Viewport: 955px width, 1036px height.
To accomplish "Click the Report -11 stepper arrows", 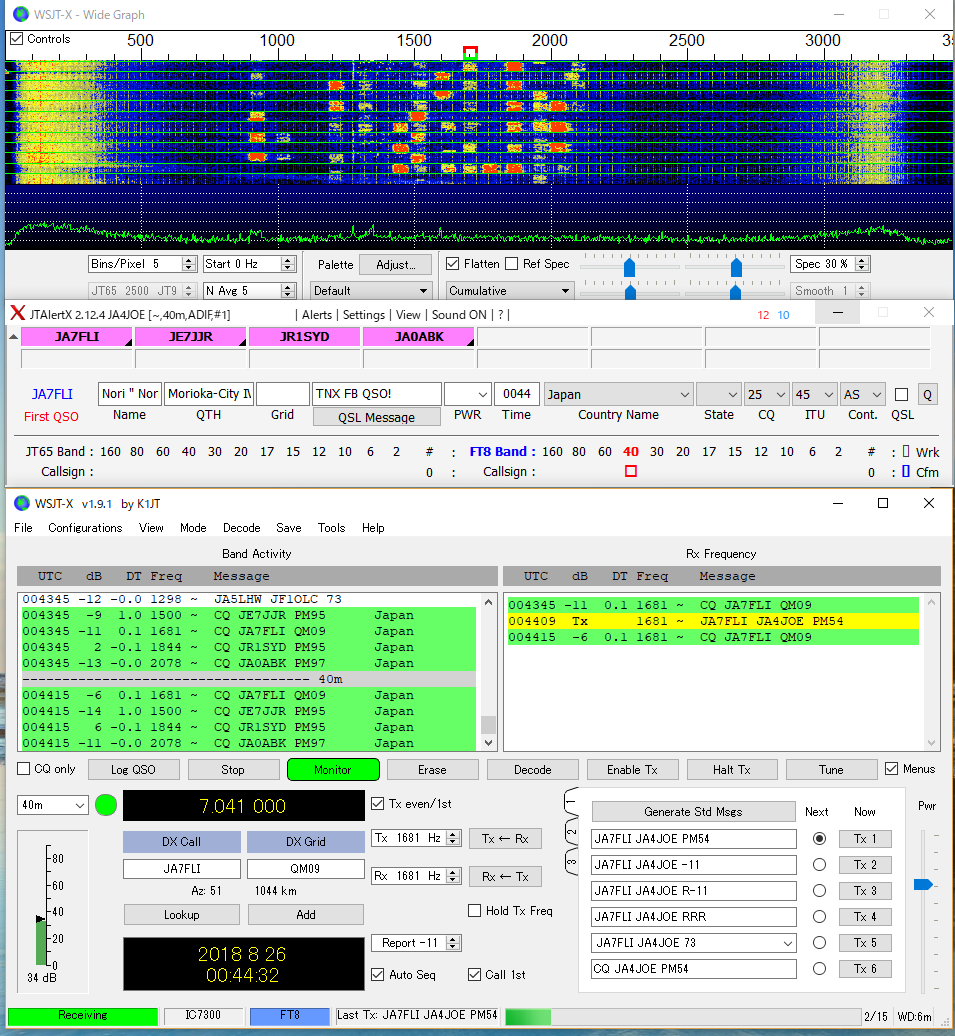I will coord(453,943).
